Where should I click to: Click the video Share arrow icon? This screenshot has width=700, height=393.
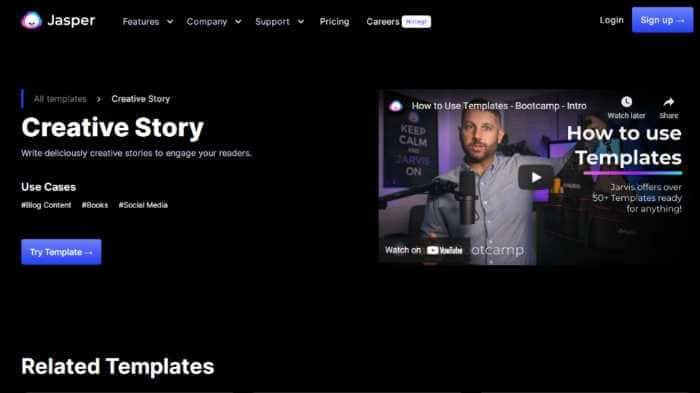[668, 102]
